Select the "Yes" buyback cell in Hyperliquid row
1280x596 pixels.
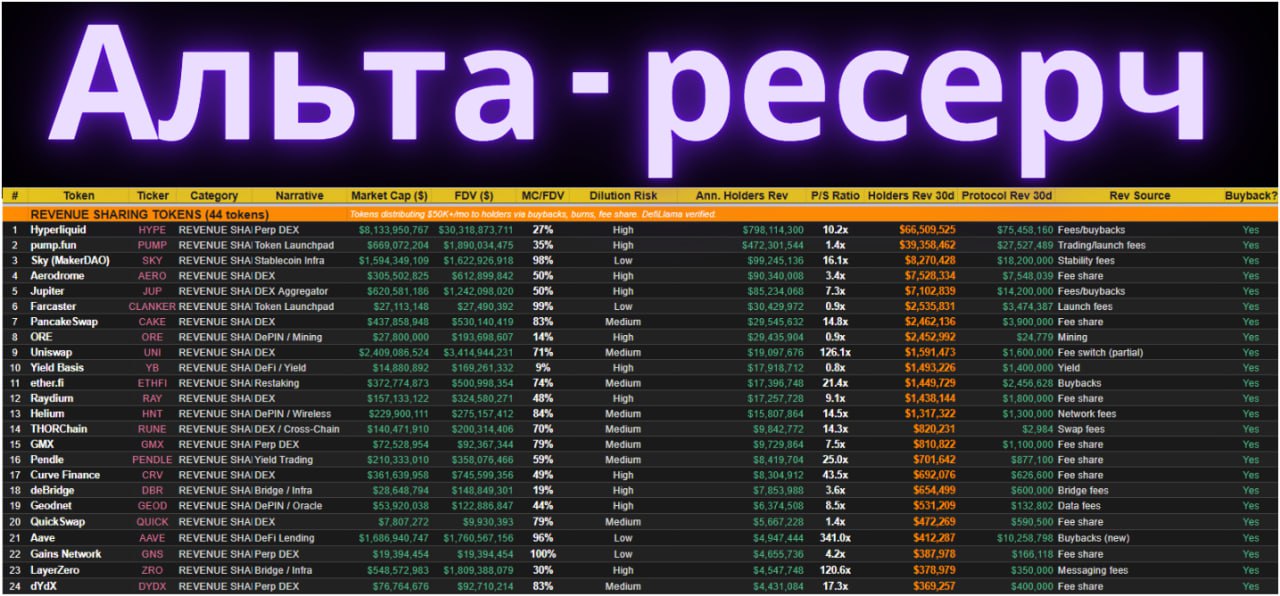1251,230
